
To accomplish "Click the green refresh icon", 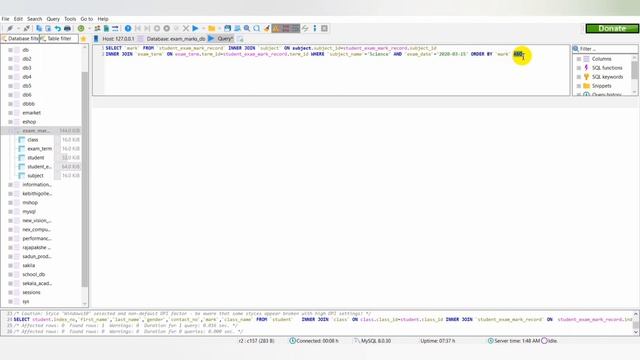I will (x=81, y=29).
